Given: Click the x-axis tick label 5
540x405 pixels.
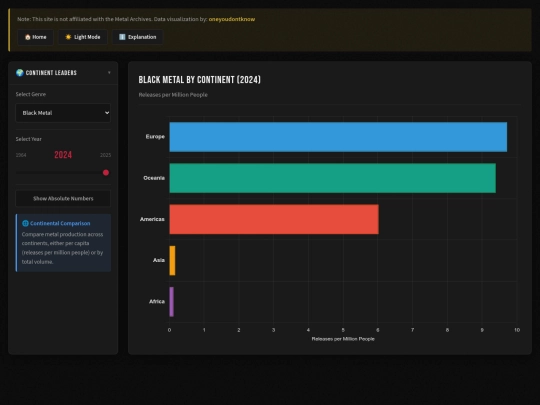Looking at the screenshot, I should tap(343, 330).
